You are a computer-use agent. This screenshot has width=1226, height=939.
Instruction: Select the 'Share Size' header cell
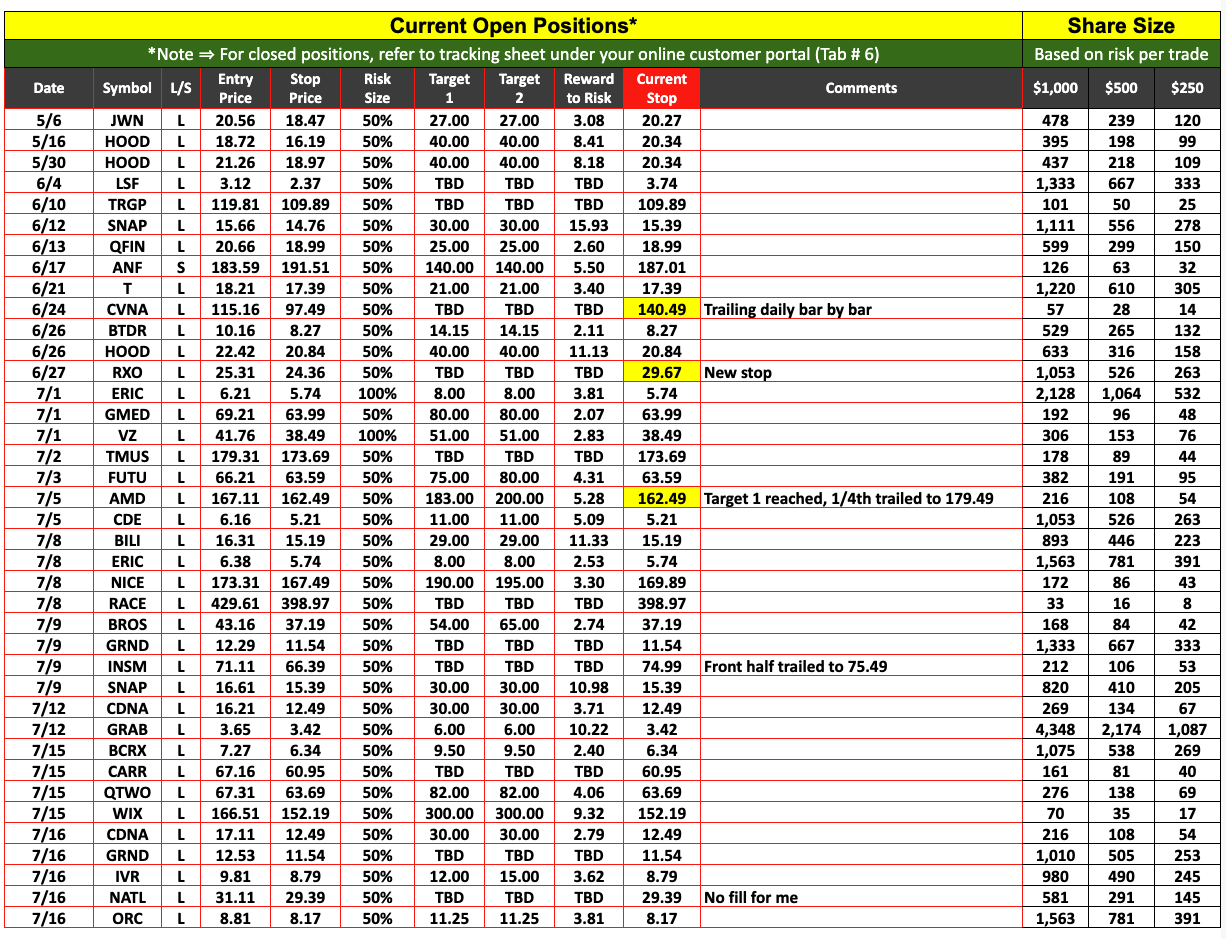click(x=1121, y=25)
